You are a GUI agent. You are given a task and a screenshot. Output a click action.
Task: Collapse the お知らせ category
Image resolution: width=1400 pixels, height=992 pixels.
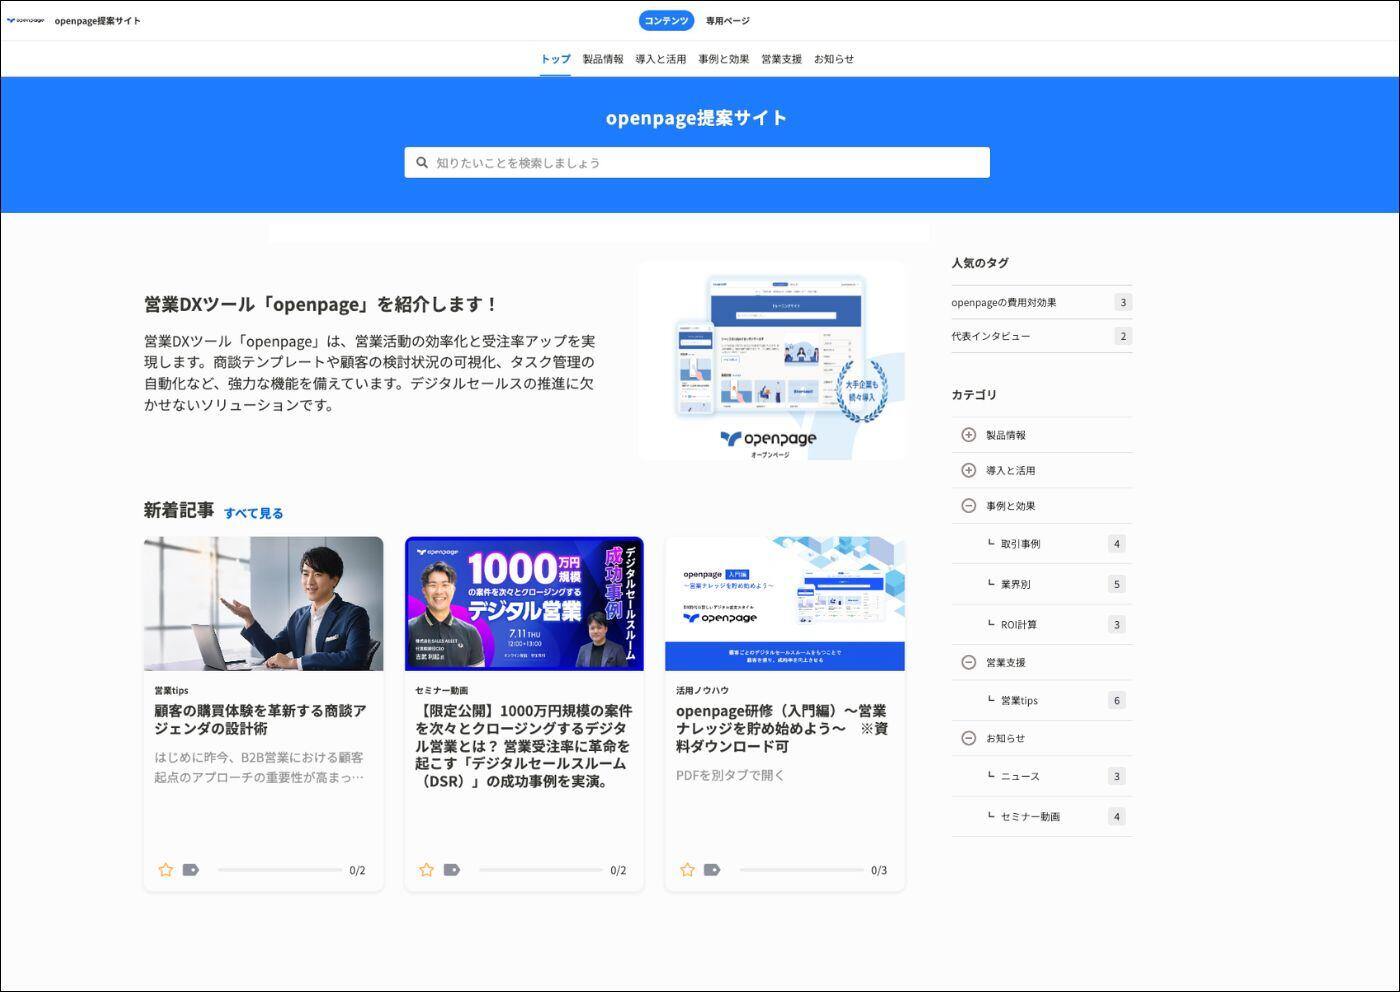[968, 738]
